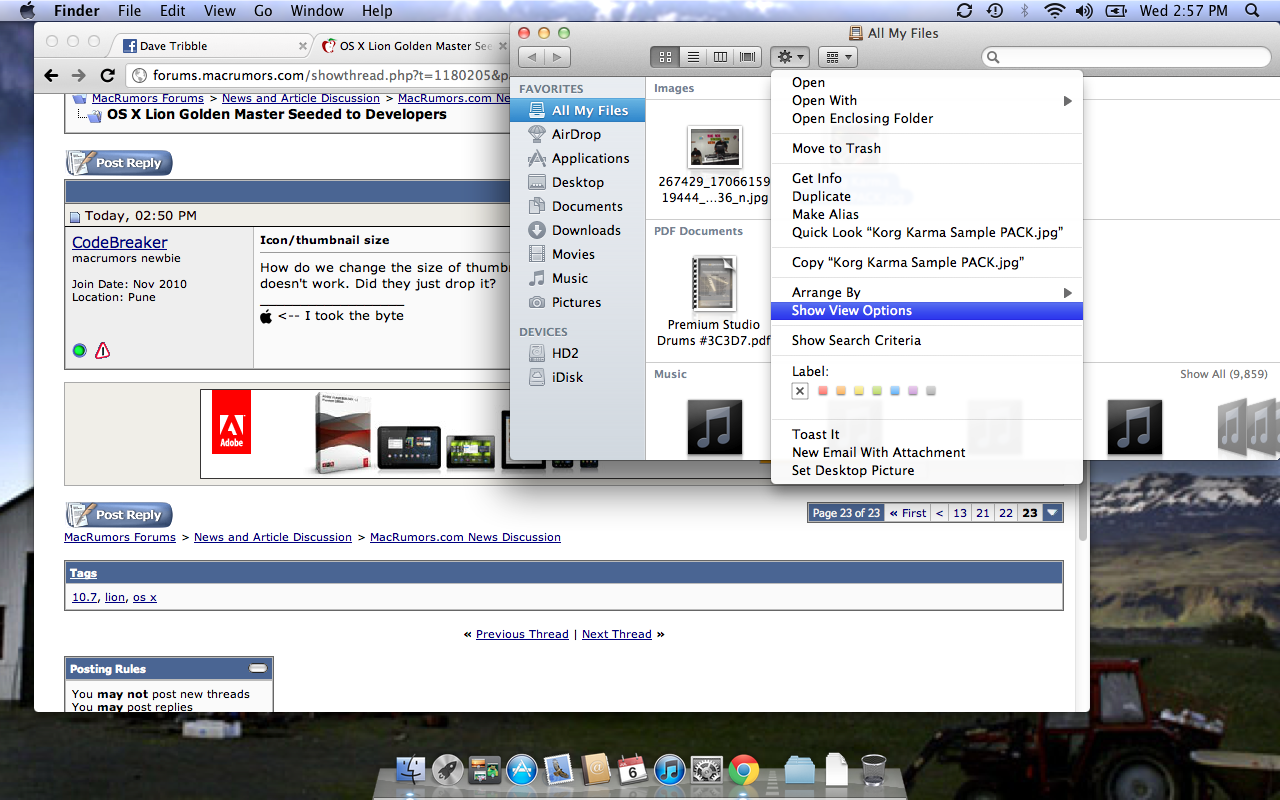
Task: Click the Finder back navigation arrow
Action: [x=532, y=57]
